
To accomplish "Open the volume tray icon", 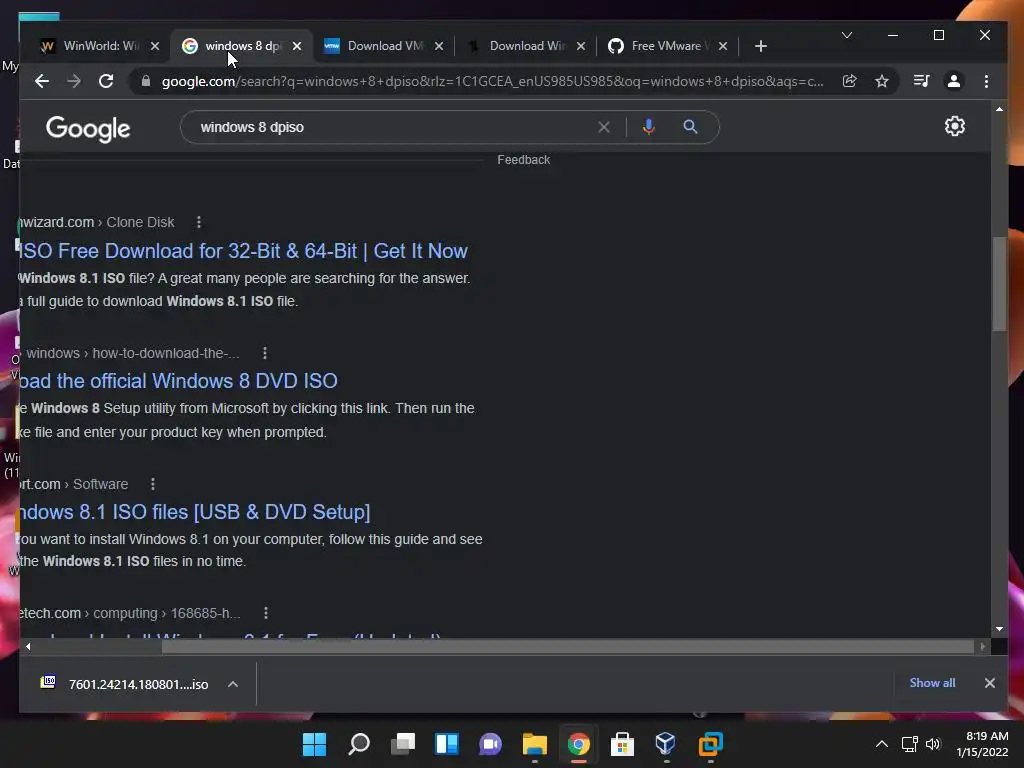I will [933, 744].
